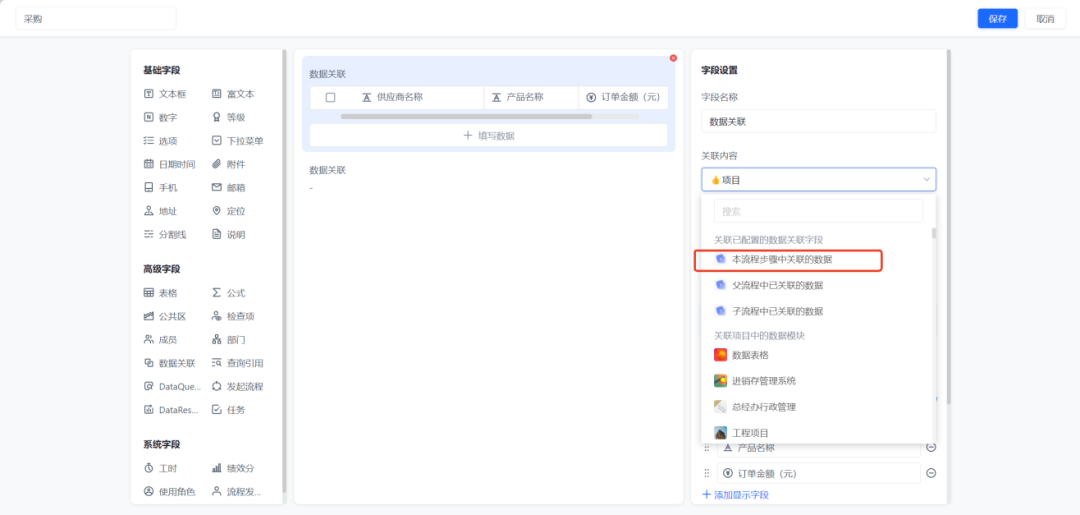Select the 数字 field type
The width and height of the screenshot is (1080, 515).
click(x=160, y=117)
